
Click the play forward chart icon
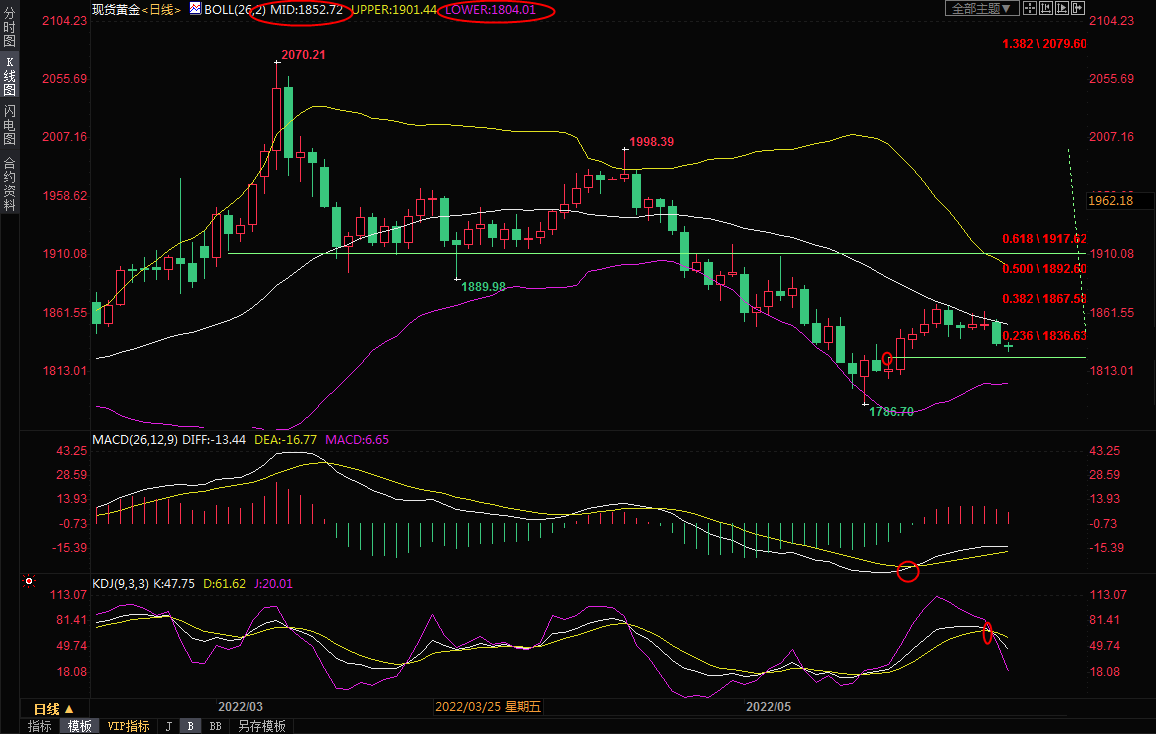[1063, 8]
